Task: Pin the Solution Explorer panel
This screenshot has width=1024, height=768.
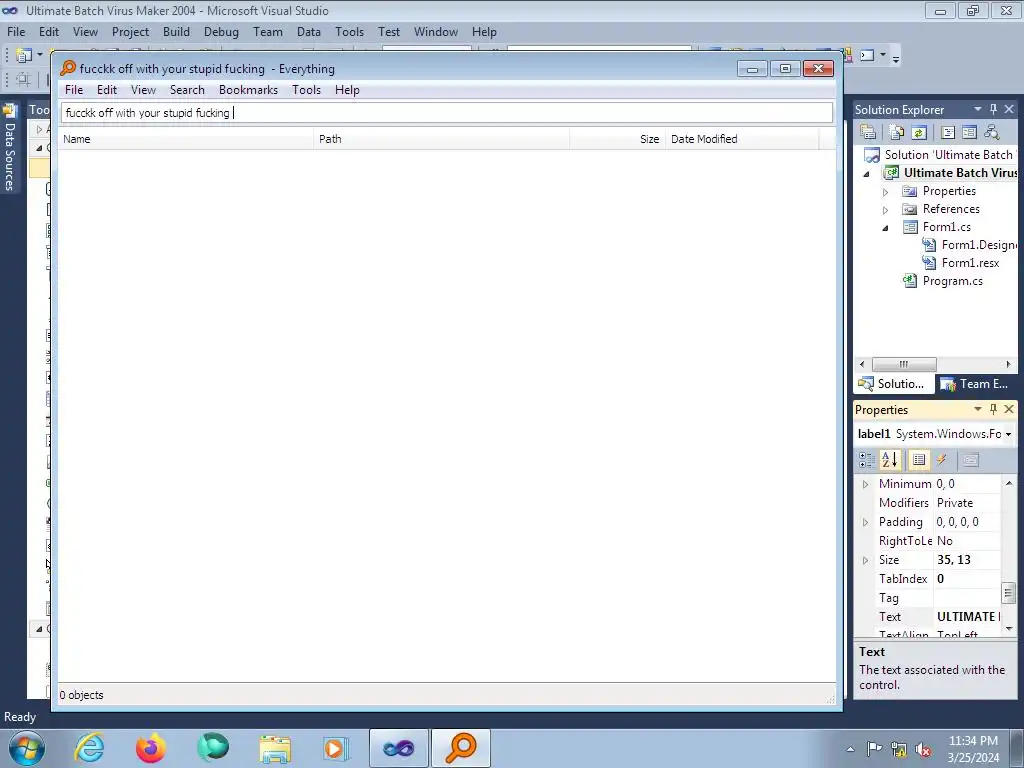Action: pyautogui.click(x=993, y=109)
